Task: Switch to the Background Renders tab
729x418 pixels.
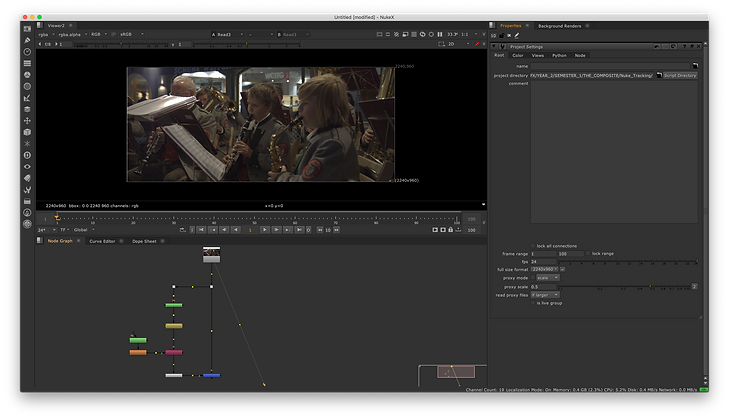Action: click(x=559, y=26)
